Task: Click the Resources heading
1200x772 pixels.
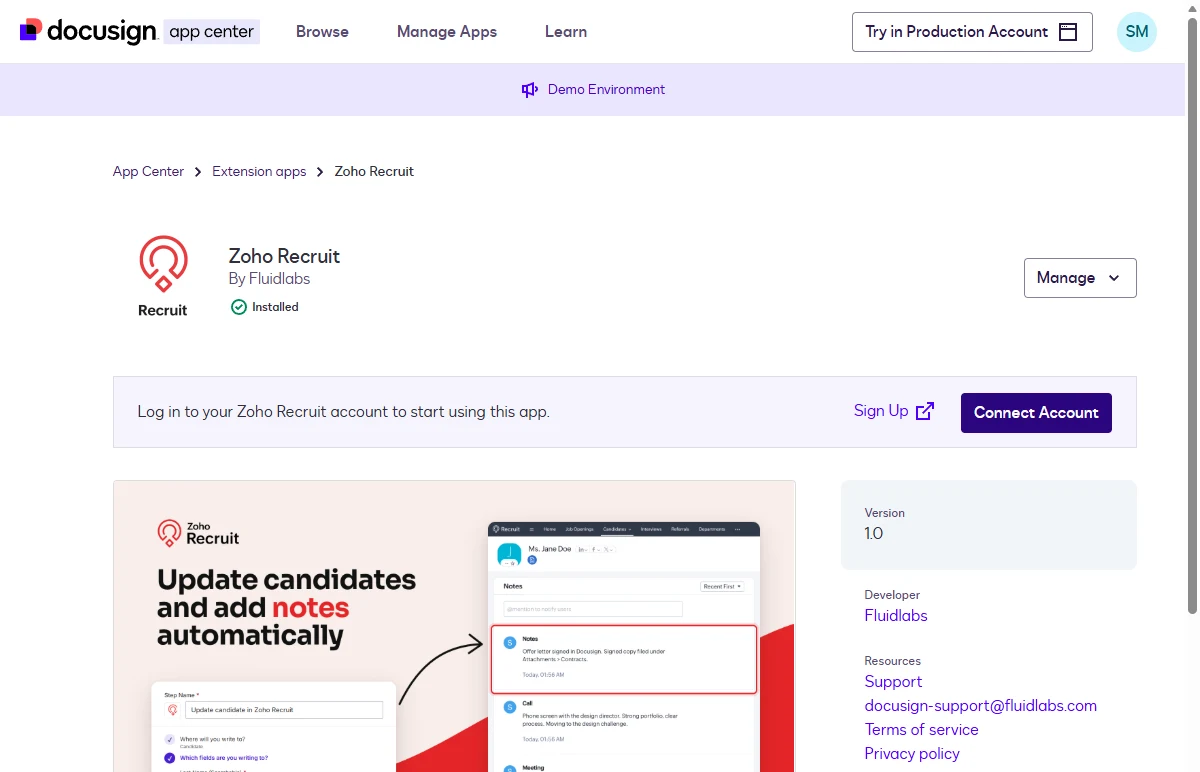Action: [893, 661]
